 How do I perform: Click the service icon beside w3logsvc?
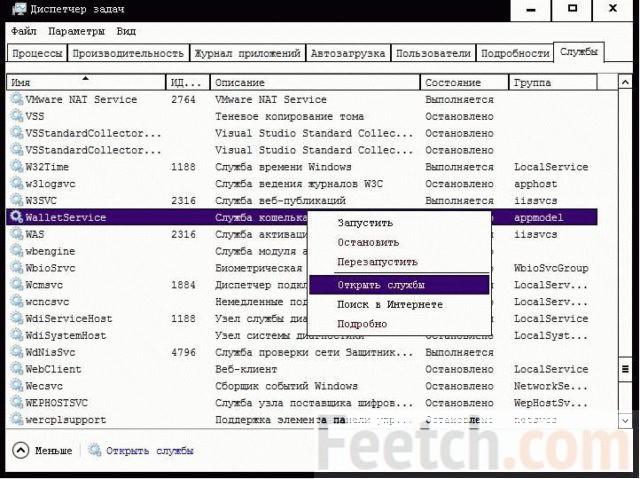point(17,183)
